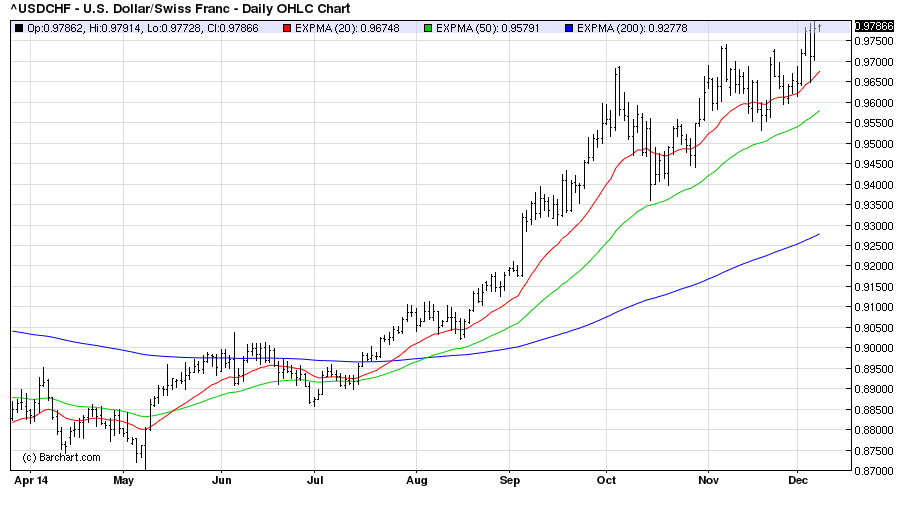Click the Aug date axis label
This screenshot has height=511, width=900.
[x=417, y=480]
